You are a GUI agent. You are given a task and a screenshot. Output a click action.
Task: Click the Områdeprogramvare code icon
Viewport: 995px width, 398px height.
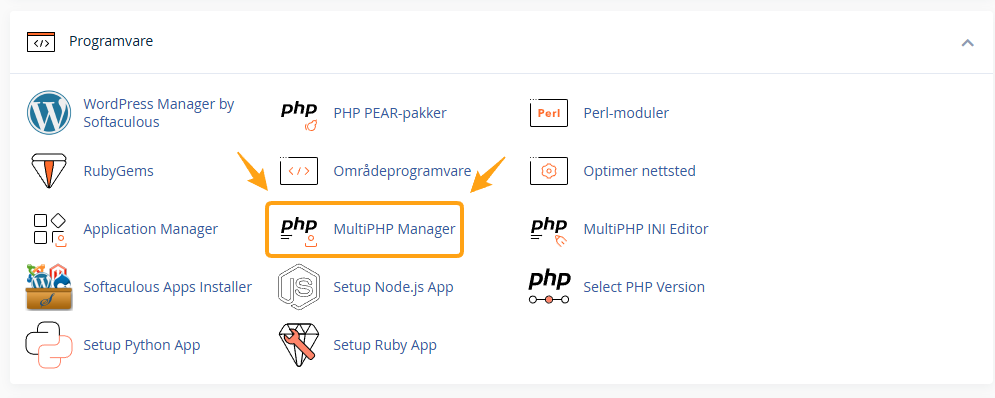(x=299, y=171)
